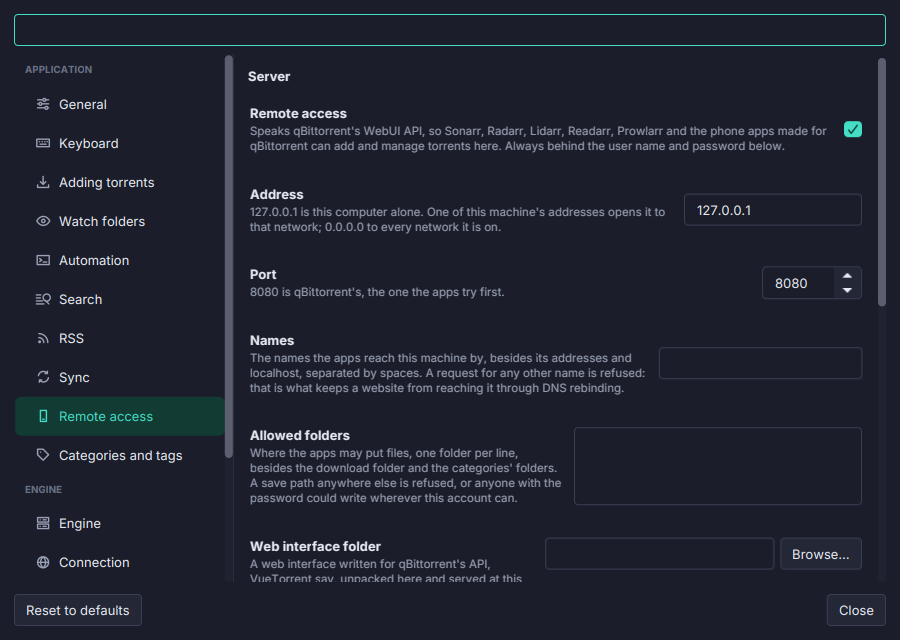Viewport: 900px width, 640px height.
Task: Click the Keyboard icon in sidebar
Action: tap(43, 143)
